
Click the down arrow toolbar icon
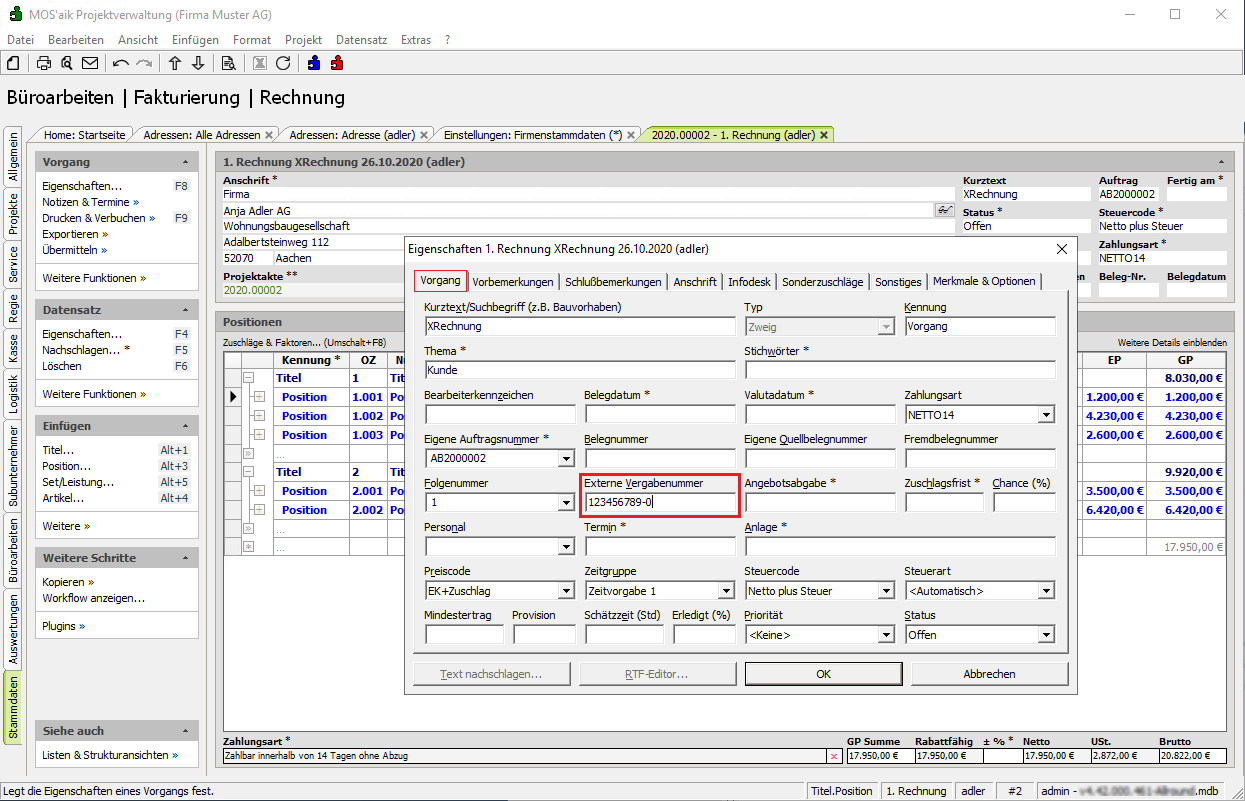pos(198,63)
